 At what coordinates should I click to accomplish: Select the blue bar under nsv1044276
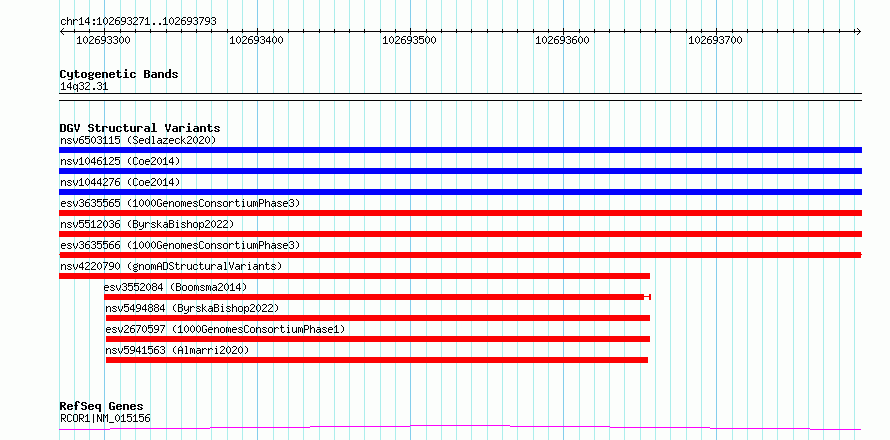[x=460, y=192]
